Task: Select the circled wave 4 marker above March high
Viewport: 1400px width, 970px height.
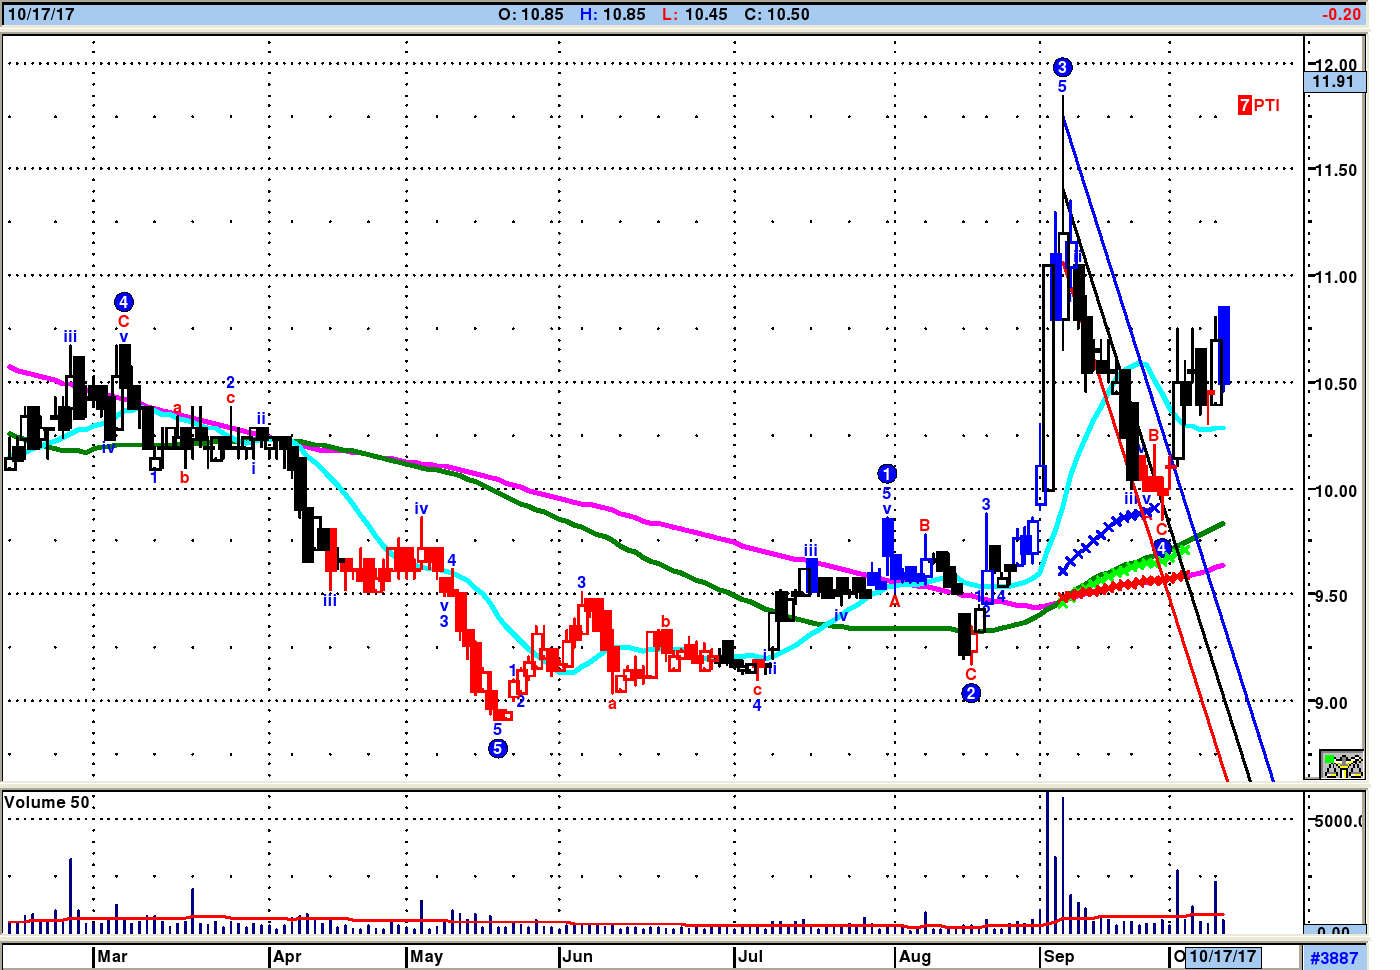Action: coord(123,302)
